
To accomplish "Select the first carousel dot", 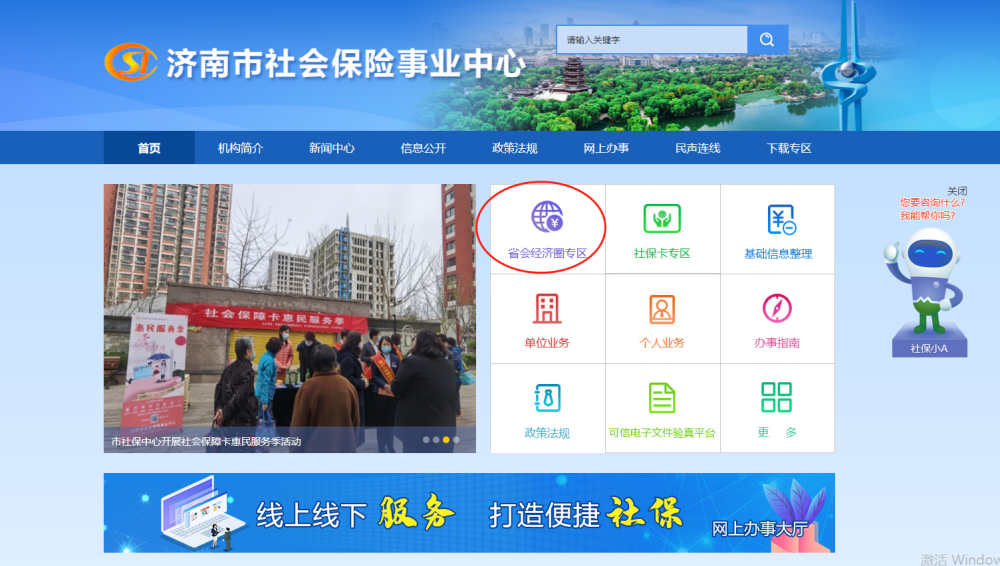I will [426, 440].
